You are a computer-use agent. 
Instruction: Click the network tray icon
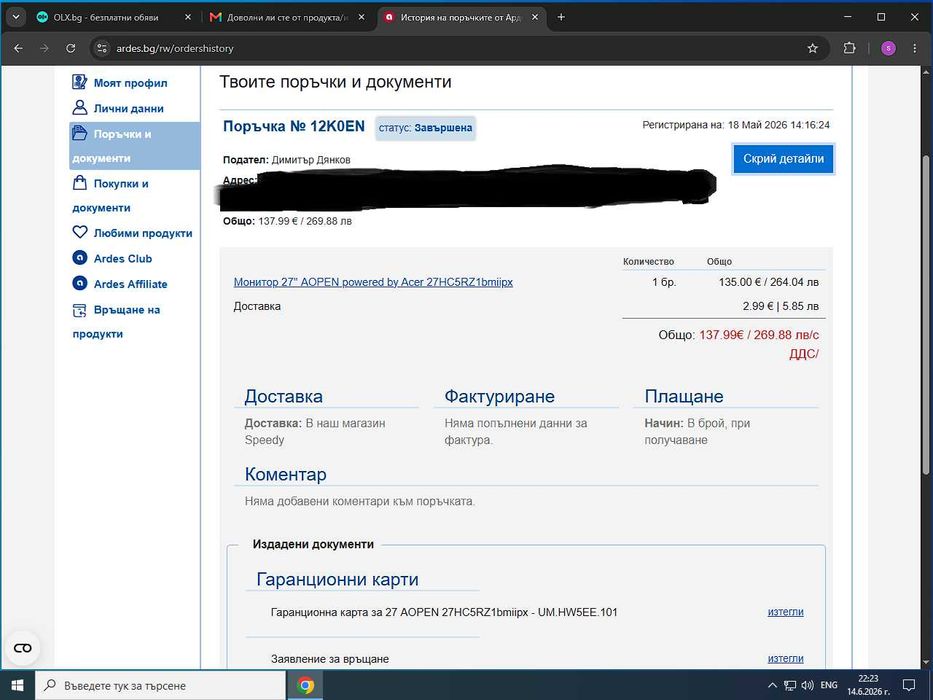[790, 685]
